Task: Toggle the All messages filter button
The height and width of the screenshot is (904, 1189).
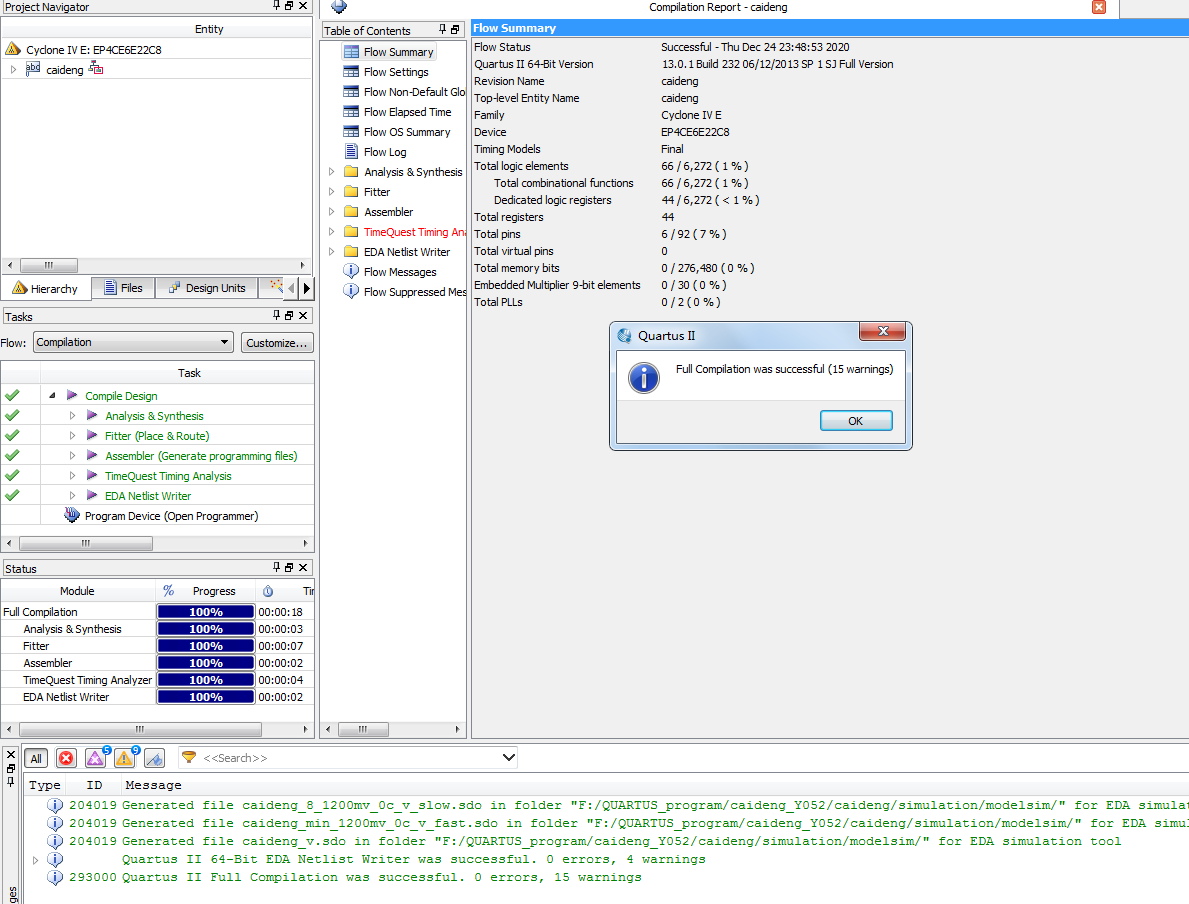Action: (36, 759)
